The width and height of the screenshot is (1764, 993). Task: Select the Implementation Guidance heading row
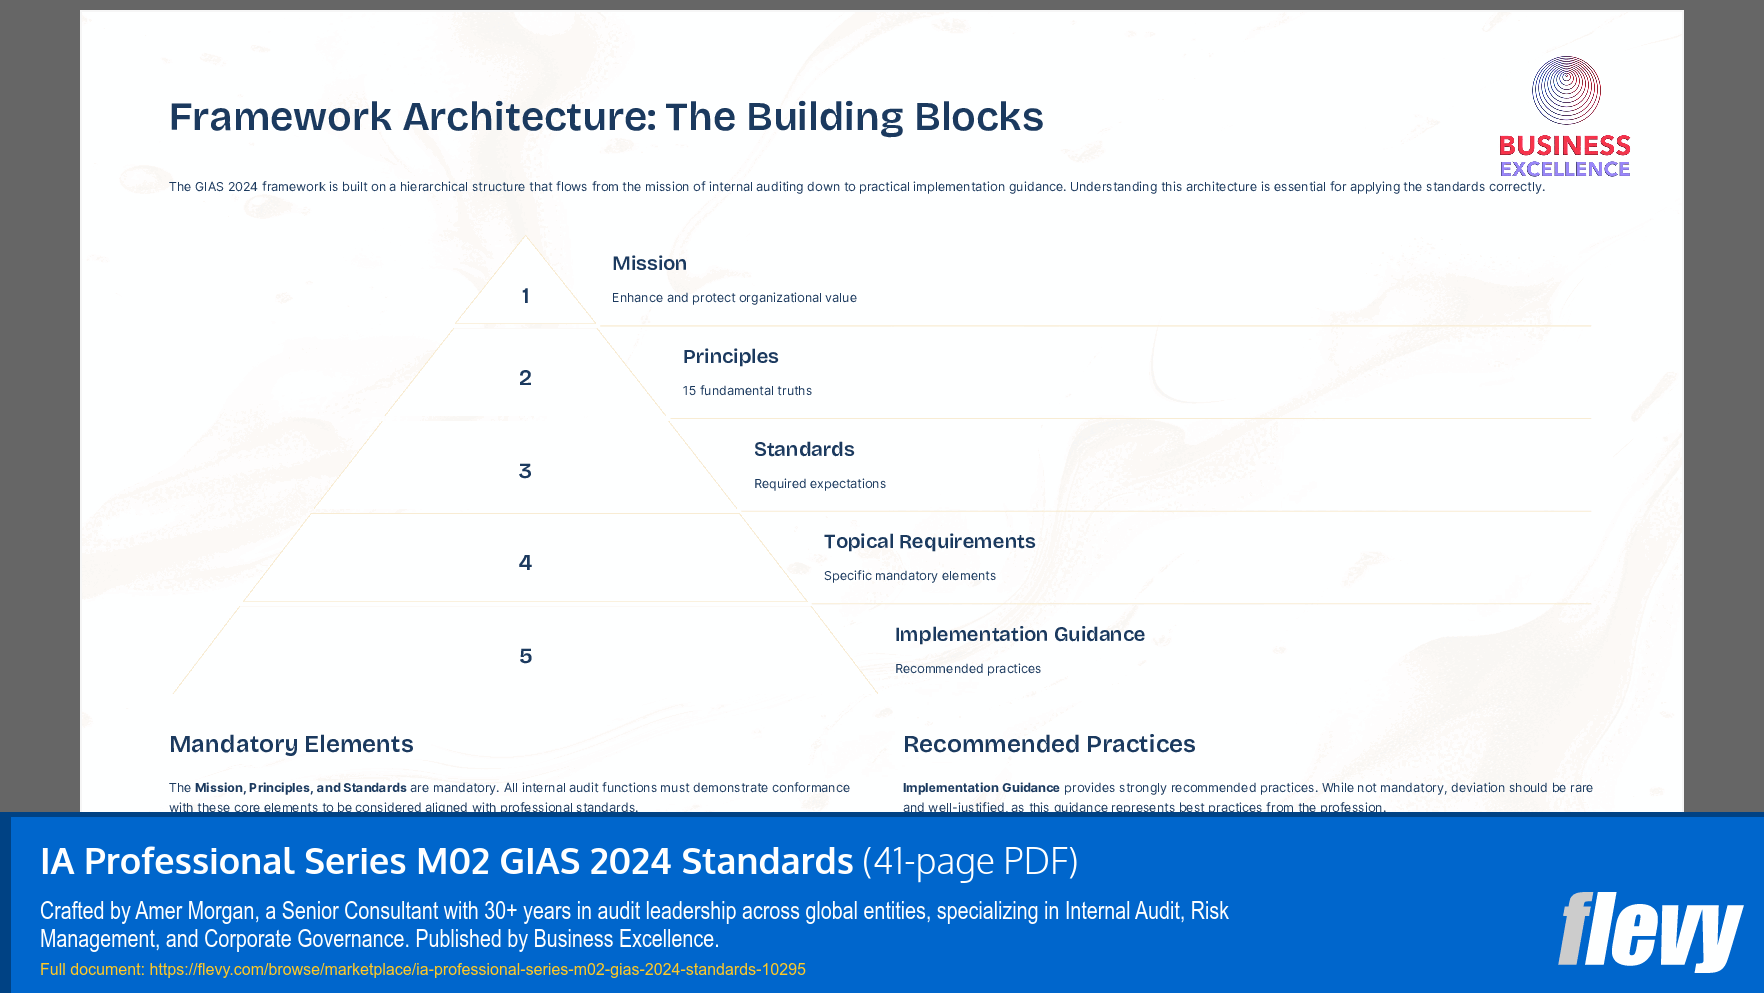pyautogui.click(x=1020, y=634)
